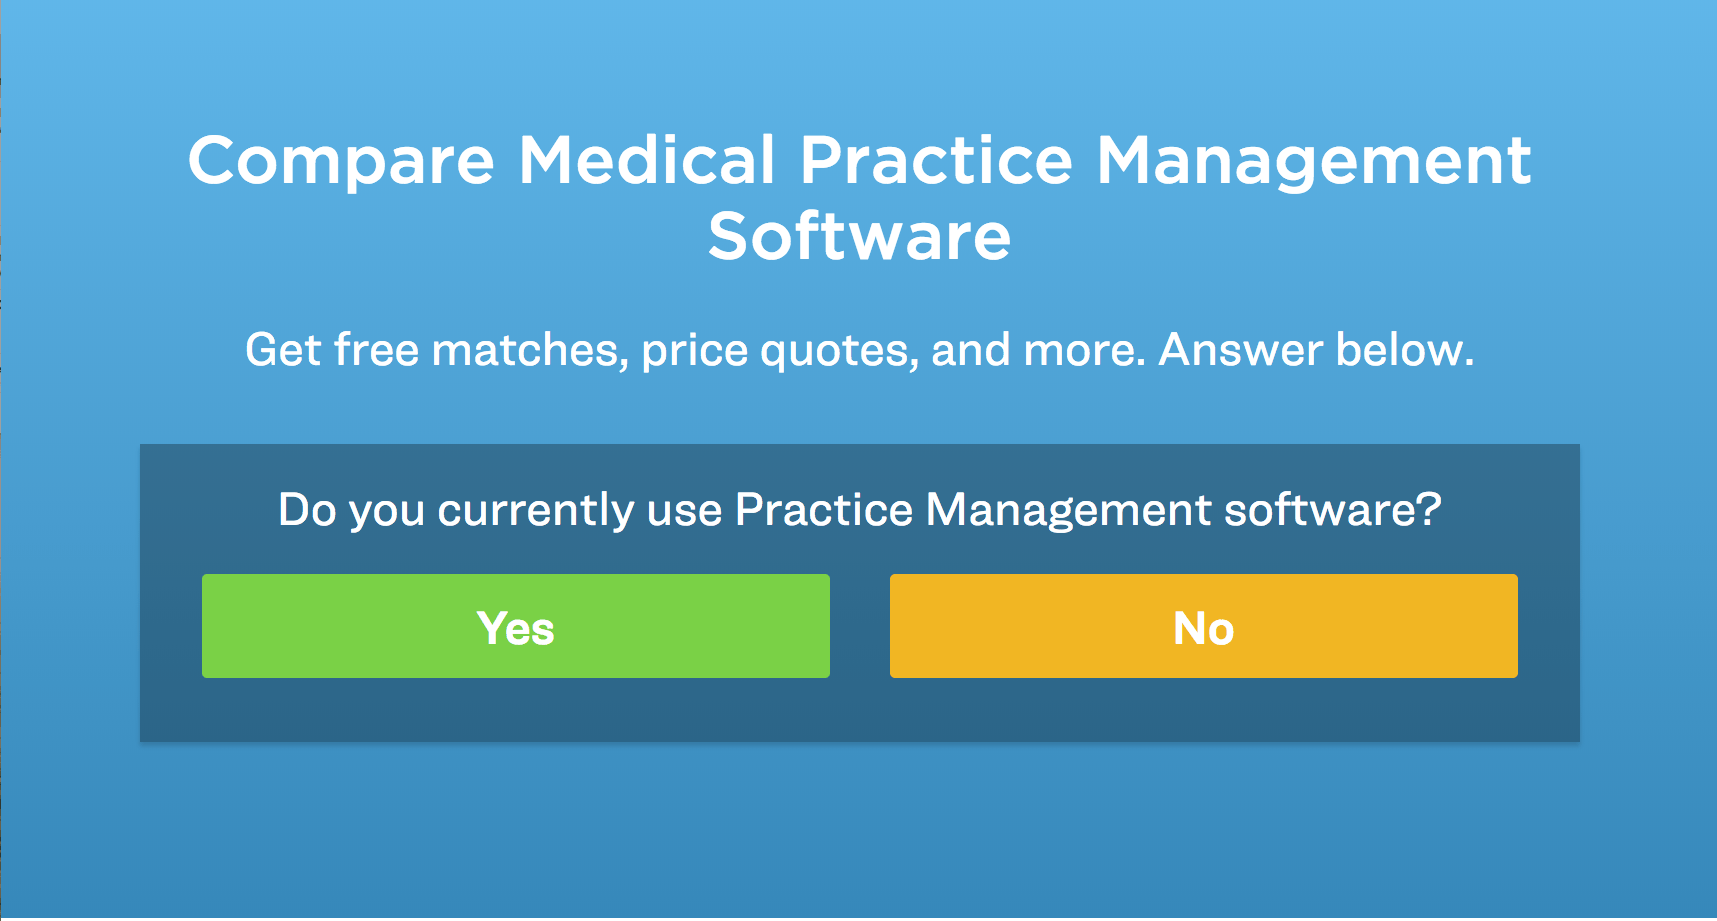Image resolution: width=1717 pixels, height=921 pixels.
Task: Click the 'Yes' label text
Action: (516, 629)
